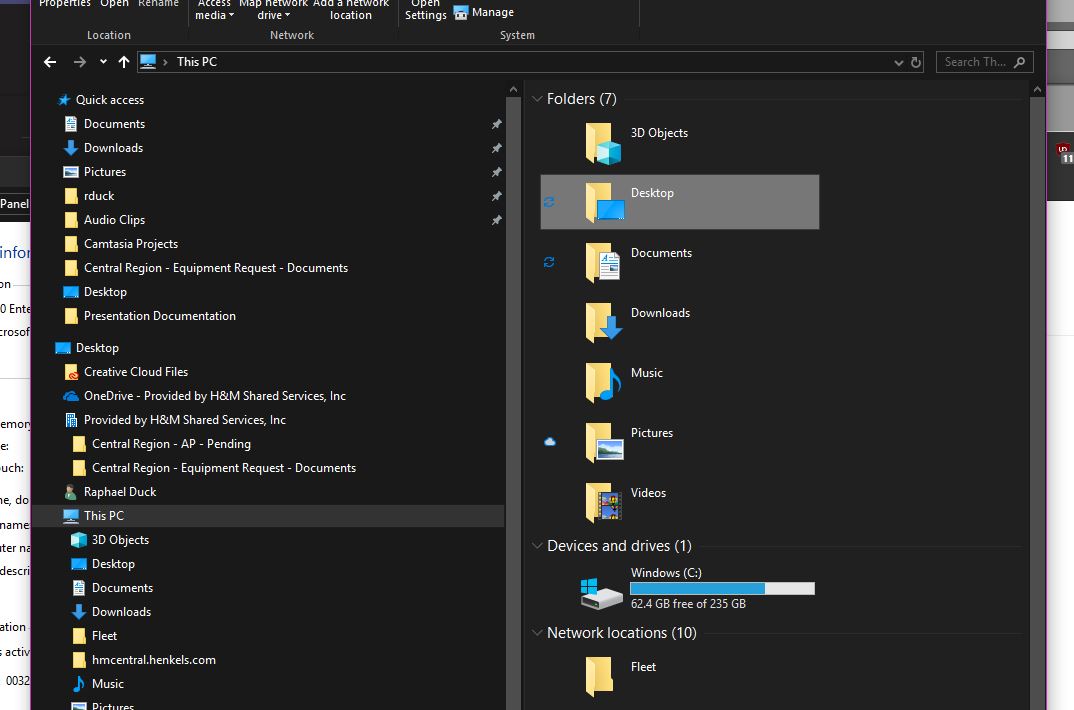Select the Downloads folder icon in Folders group
1074x710 pixels.
pyautogui.click(x=603, y=322)
